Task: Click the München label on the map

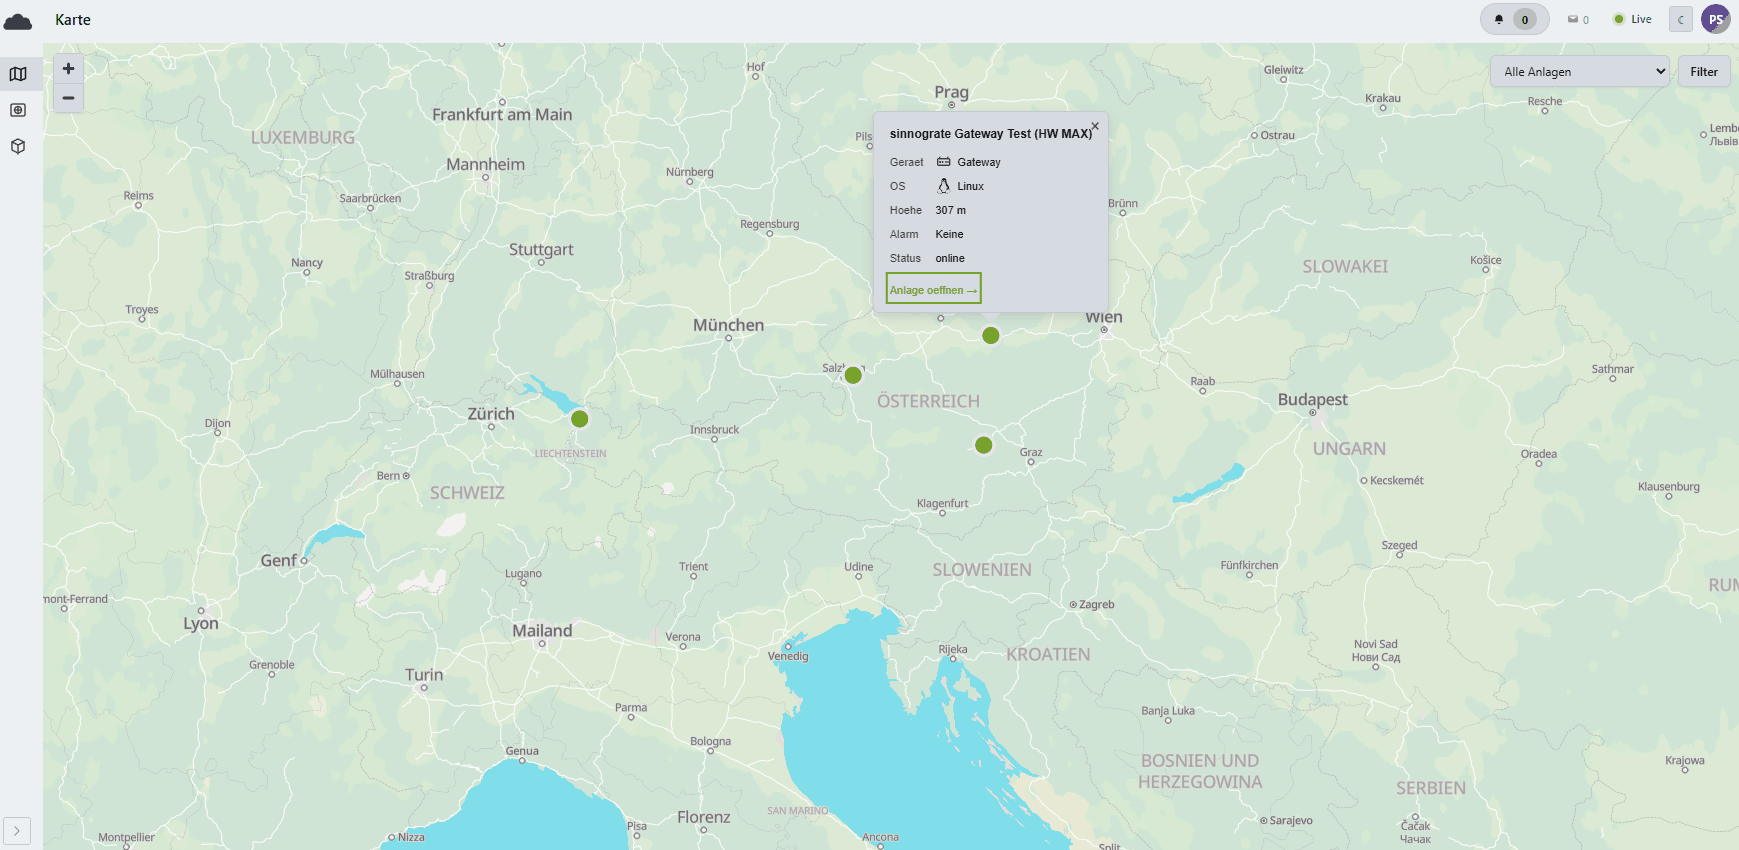Action: (x=728, y=325)
